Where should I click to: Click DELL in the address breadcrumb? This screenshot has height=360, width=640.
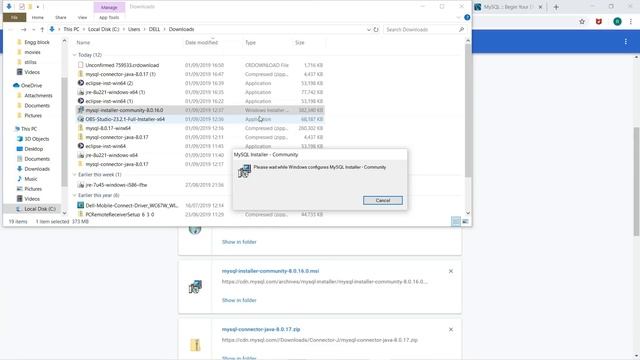[154, 29]
